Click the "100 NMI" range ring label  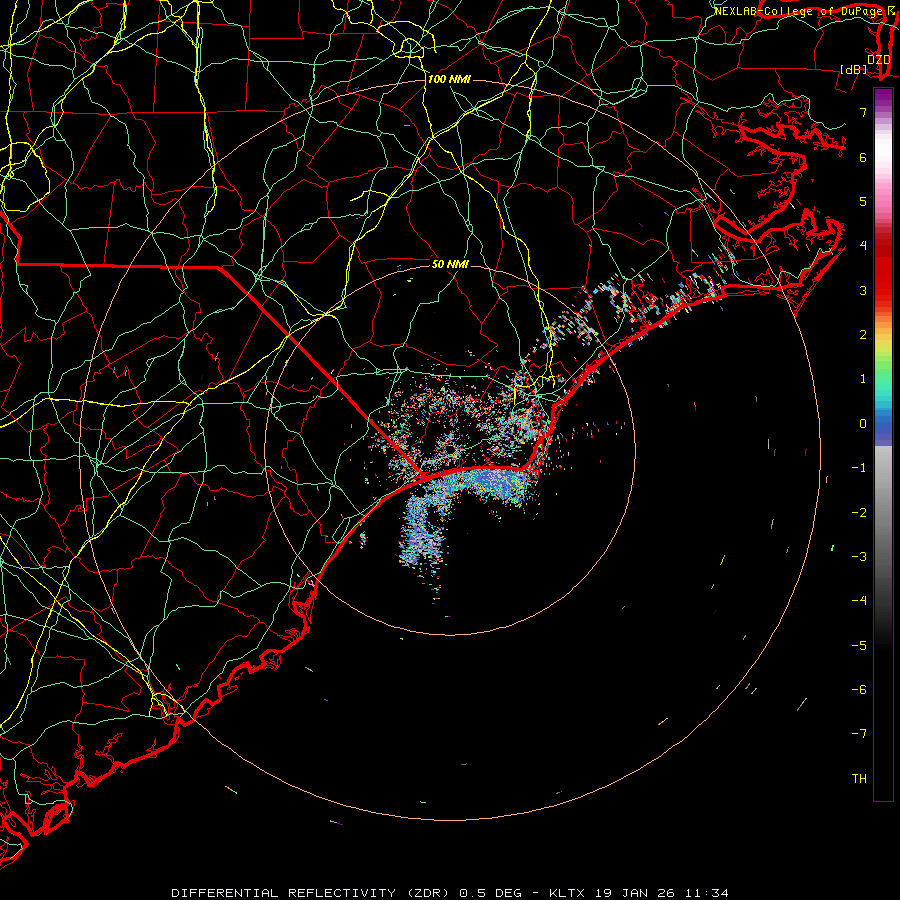click(449, 79)
